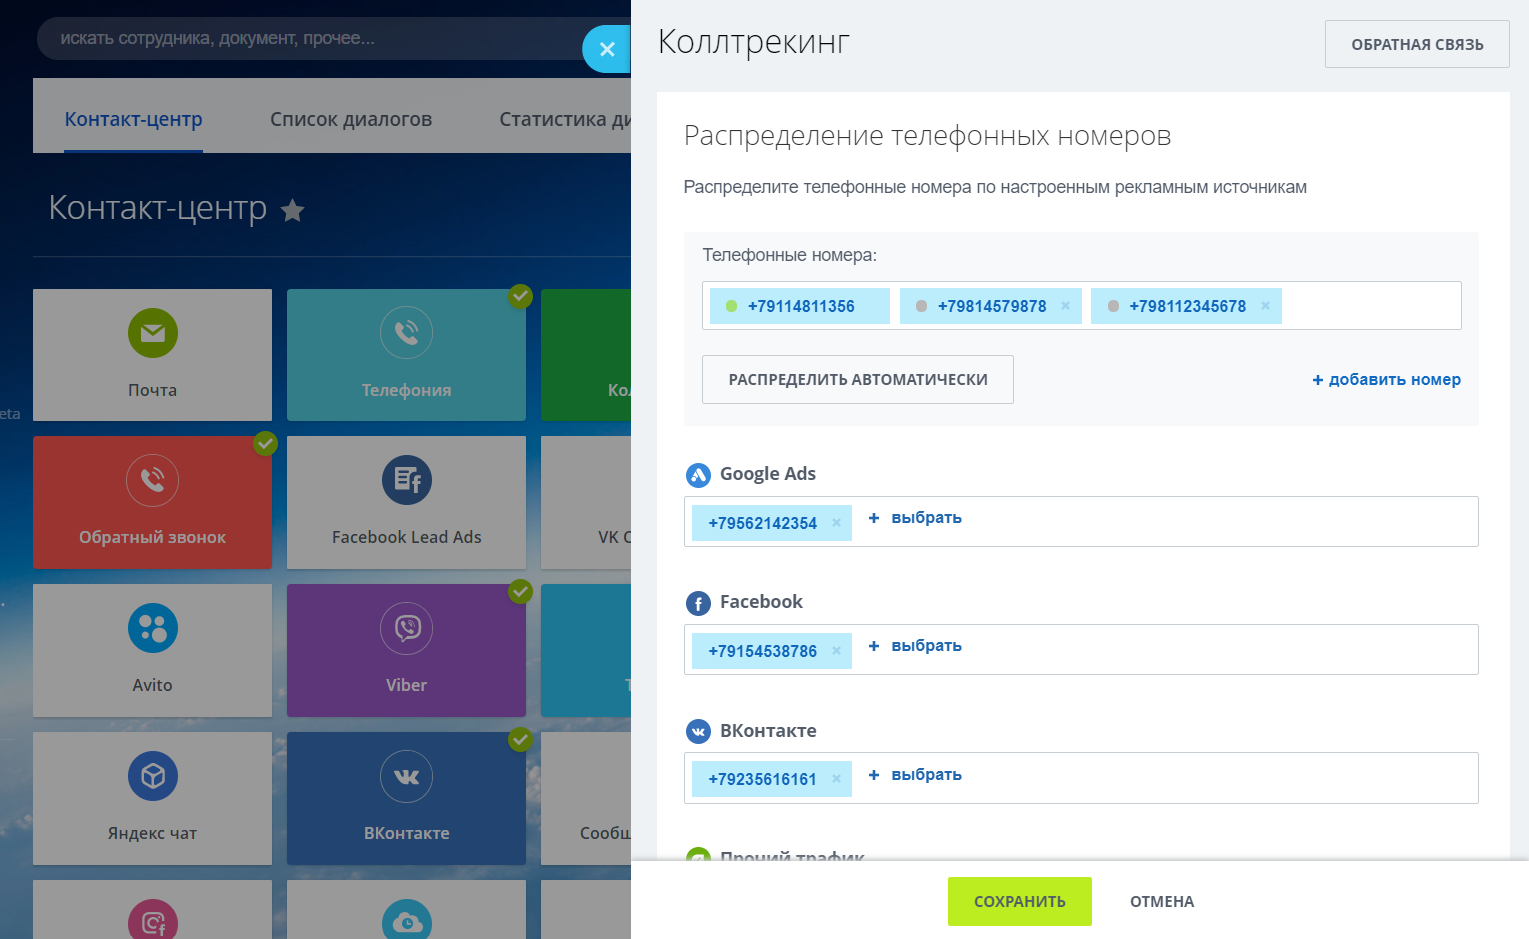Cancel with ОТМЕНА button
This screenshot has height=939, width=1529.
coord(1162,902)
